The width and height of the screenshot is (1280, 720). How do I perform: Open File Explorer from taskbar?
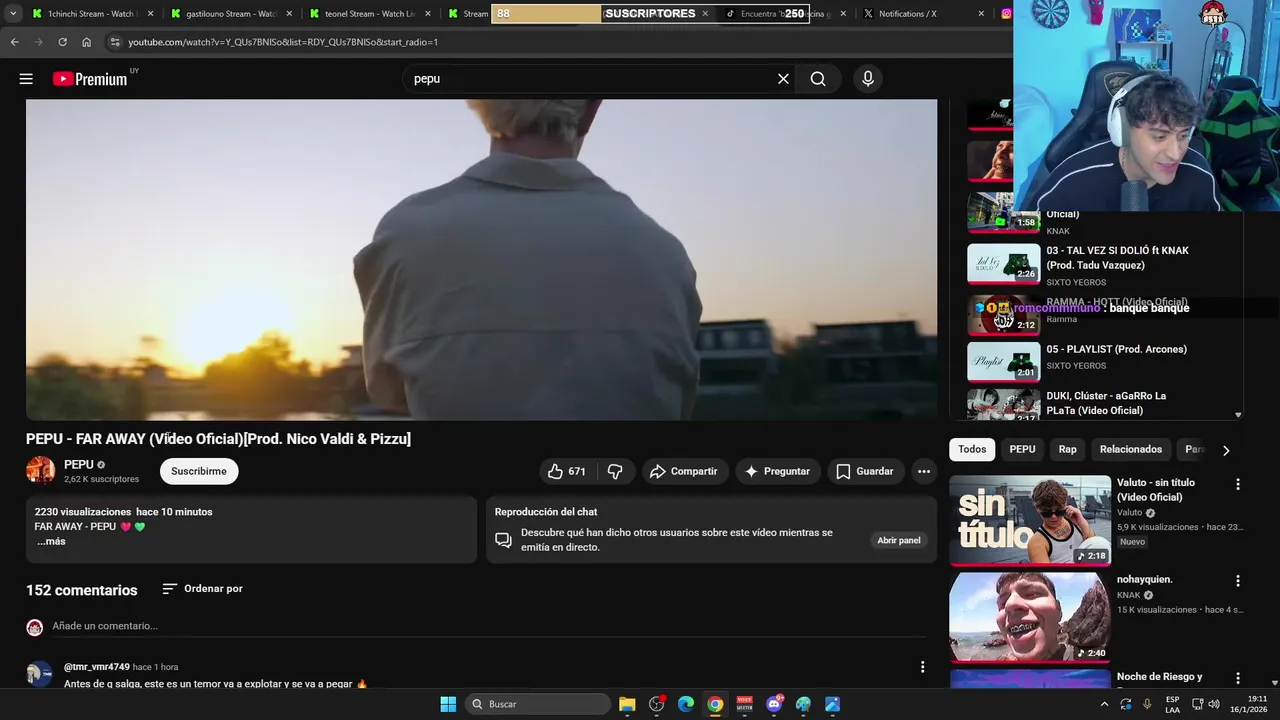point(627,704)
